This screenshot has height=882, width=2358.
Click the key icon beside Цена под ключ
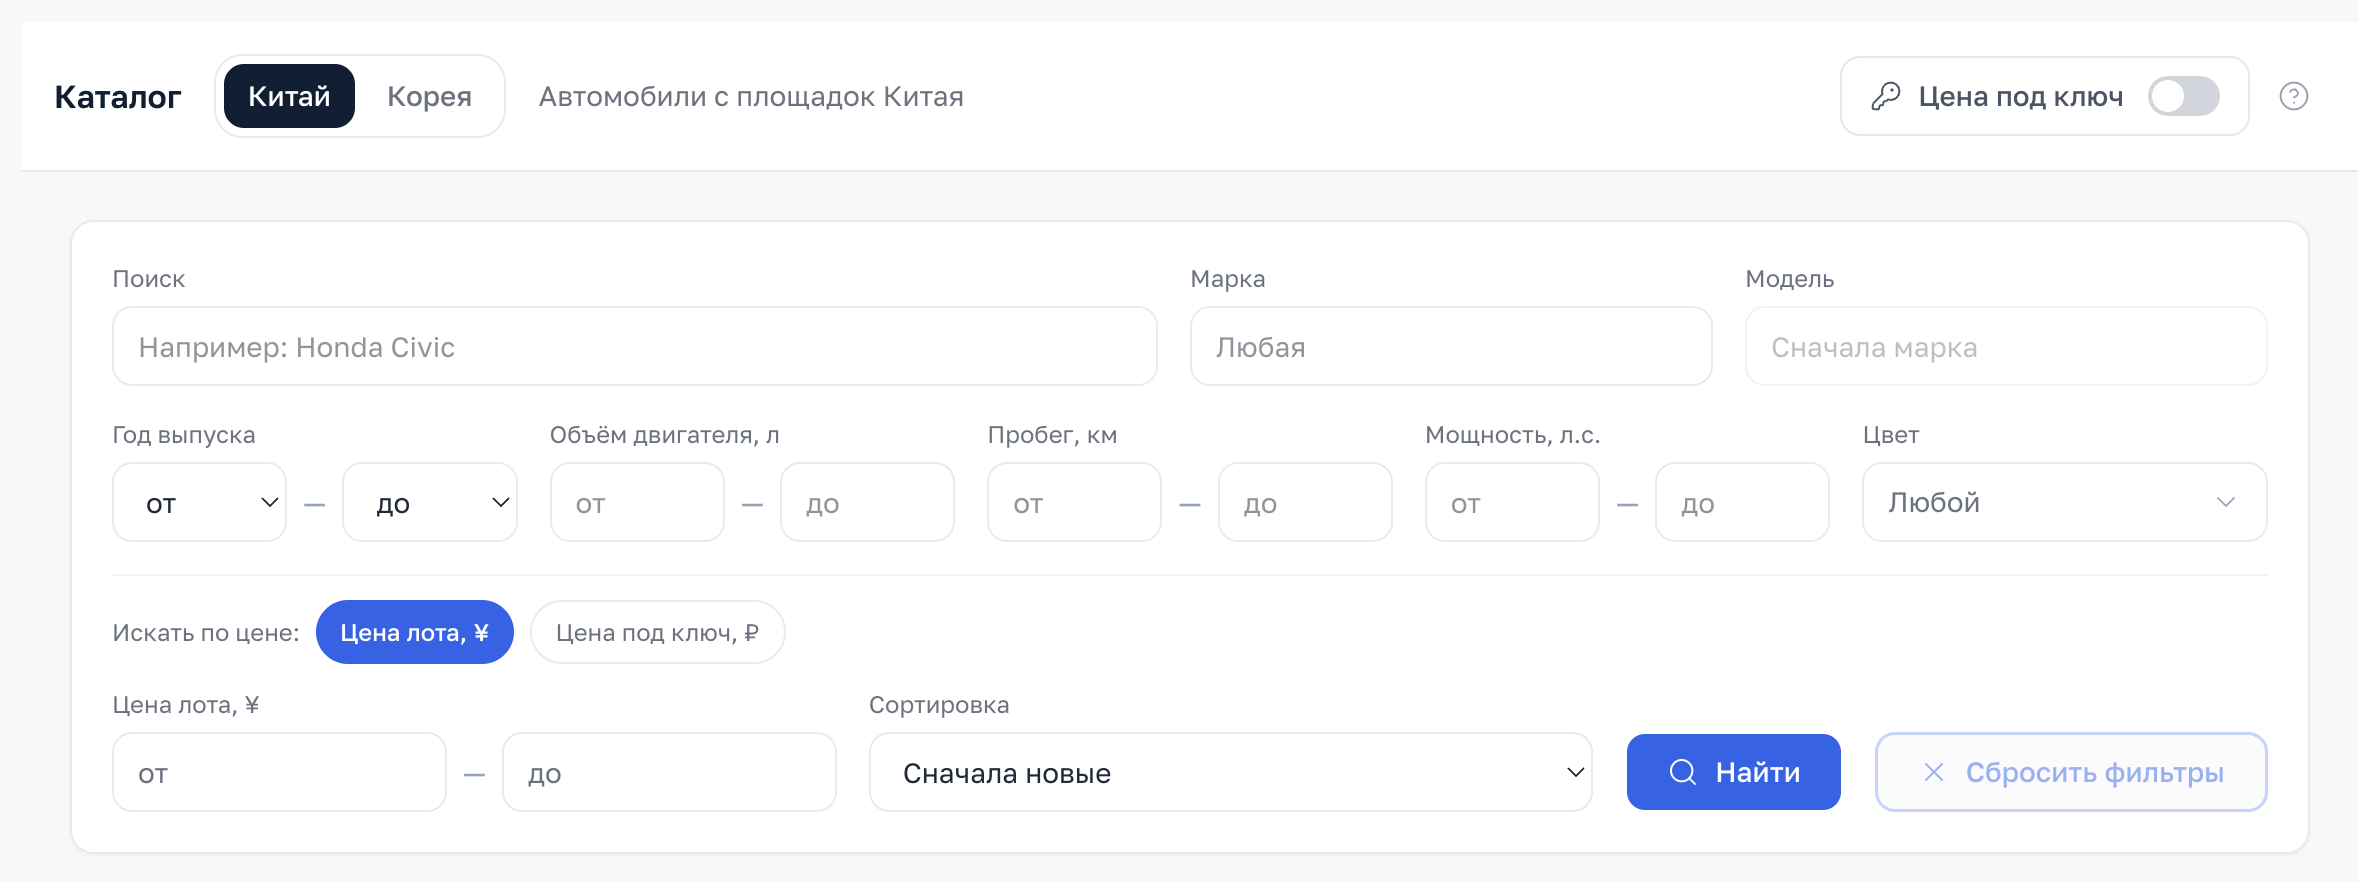(1885, 96)
